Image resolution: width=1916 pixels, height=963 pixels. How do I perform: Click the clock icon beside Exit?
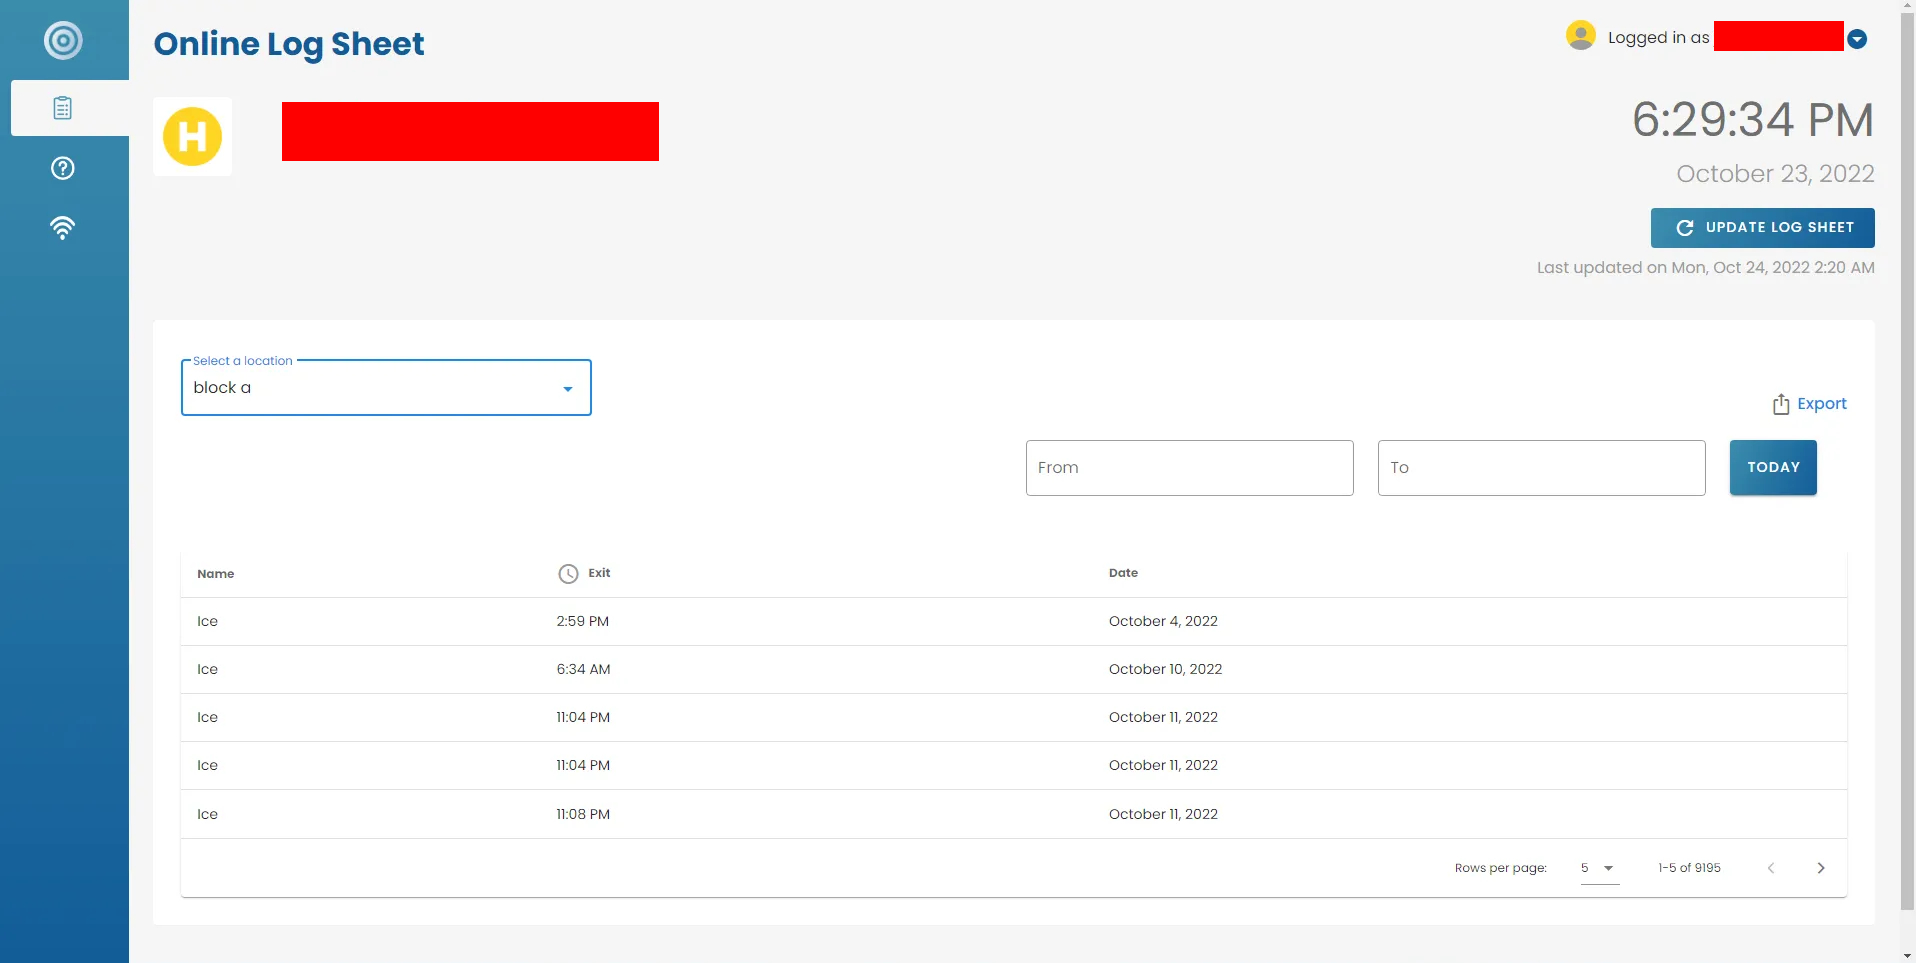[568, 574]
